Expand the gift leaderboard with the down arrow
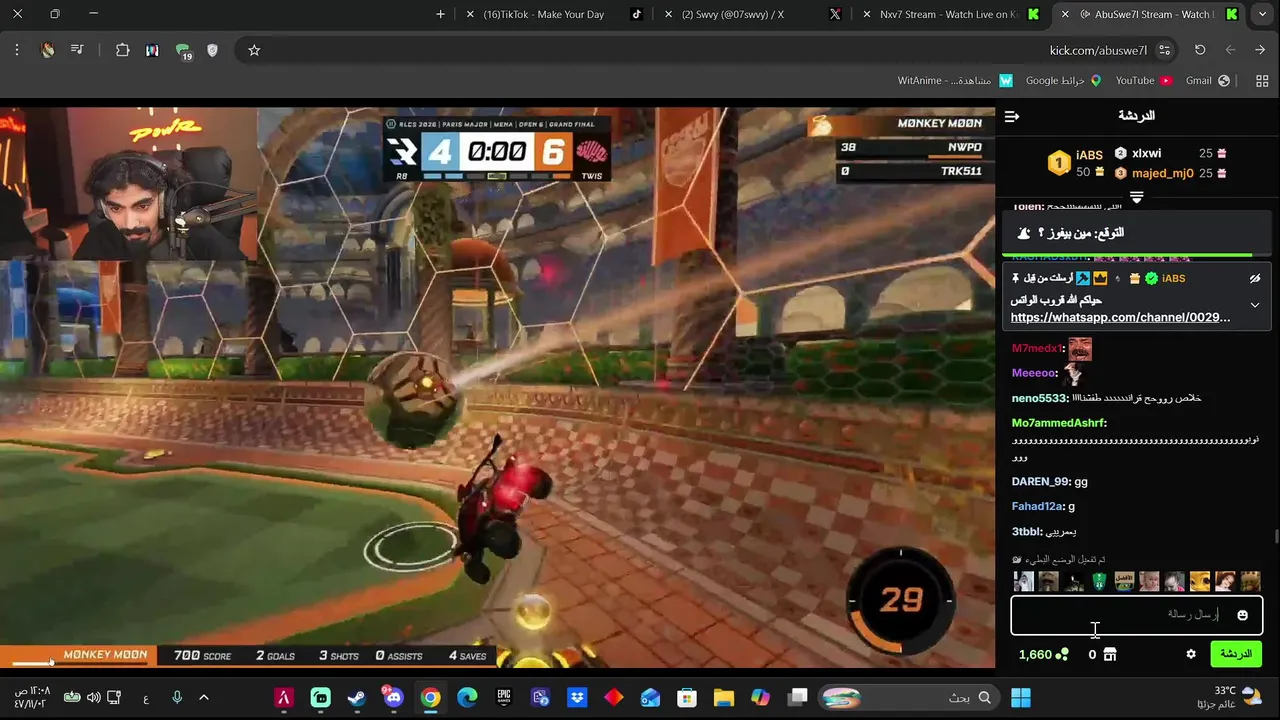Screen dimensions: 1280x720 (x=1136, y=197)
